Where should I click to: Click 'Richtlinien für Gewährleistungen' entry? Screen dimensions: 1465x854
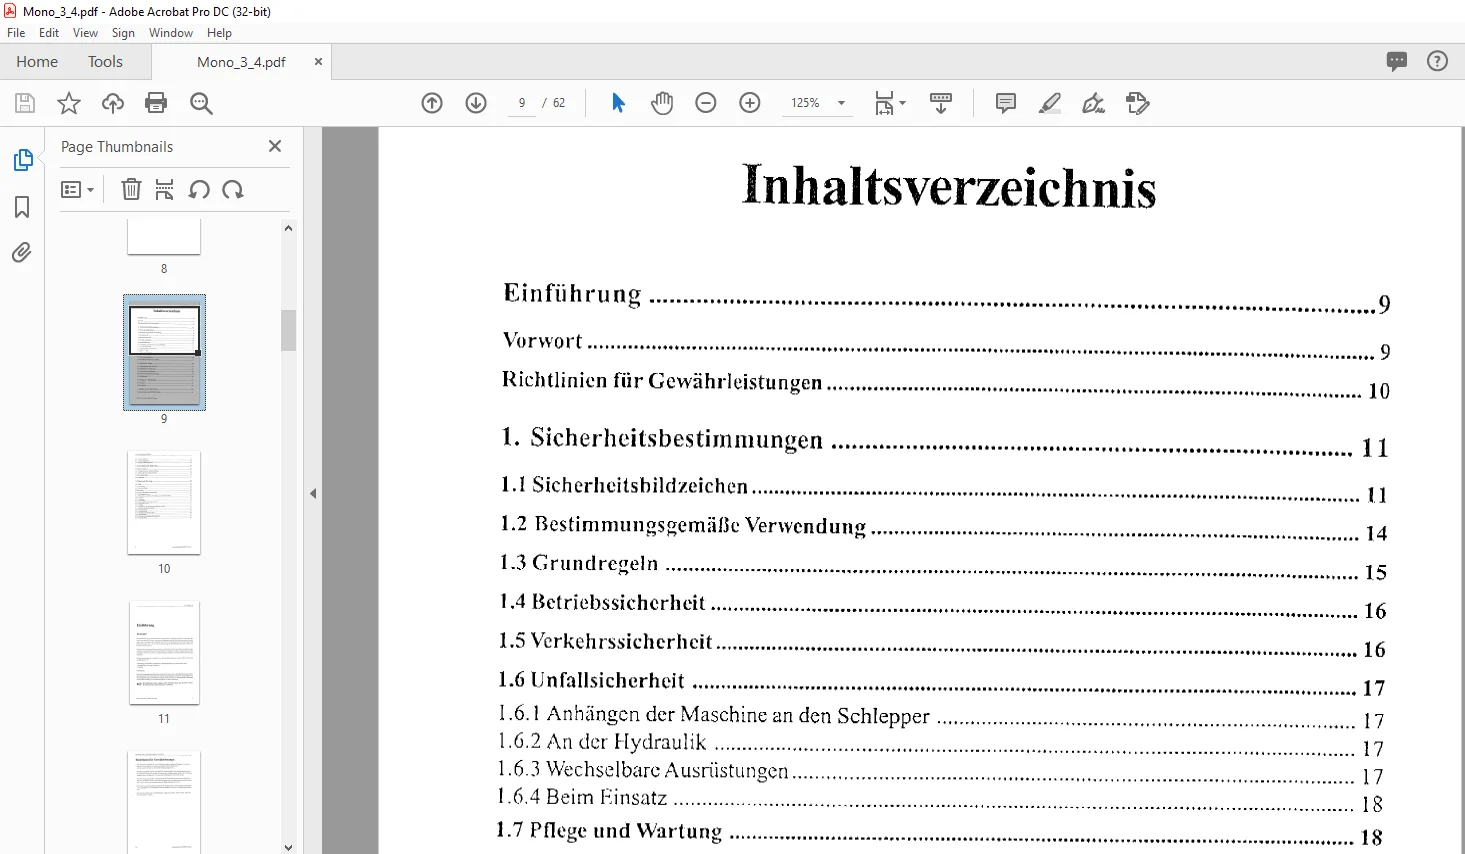[x=946, y=383]
